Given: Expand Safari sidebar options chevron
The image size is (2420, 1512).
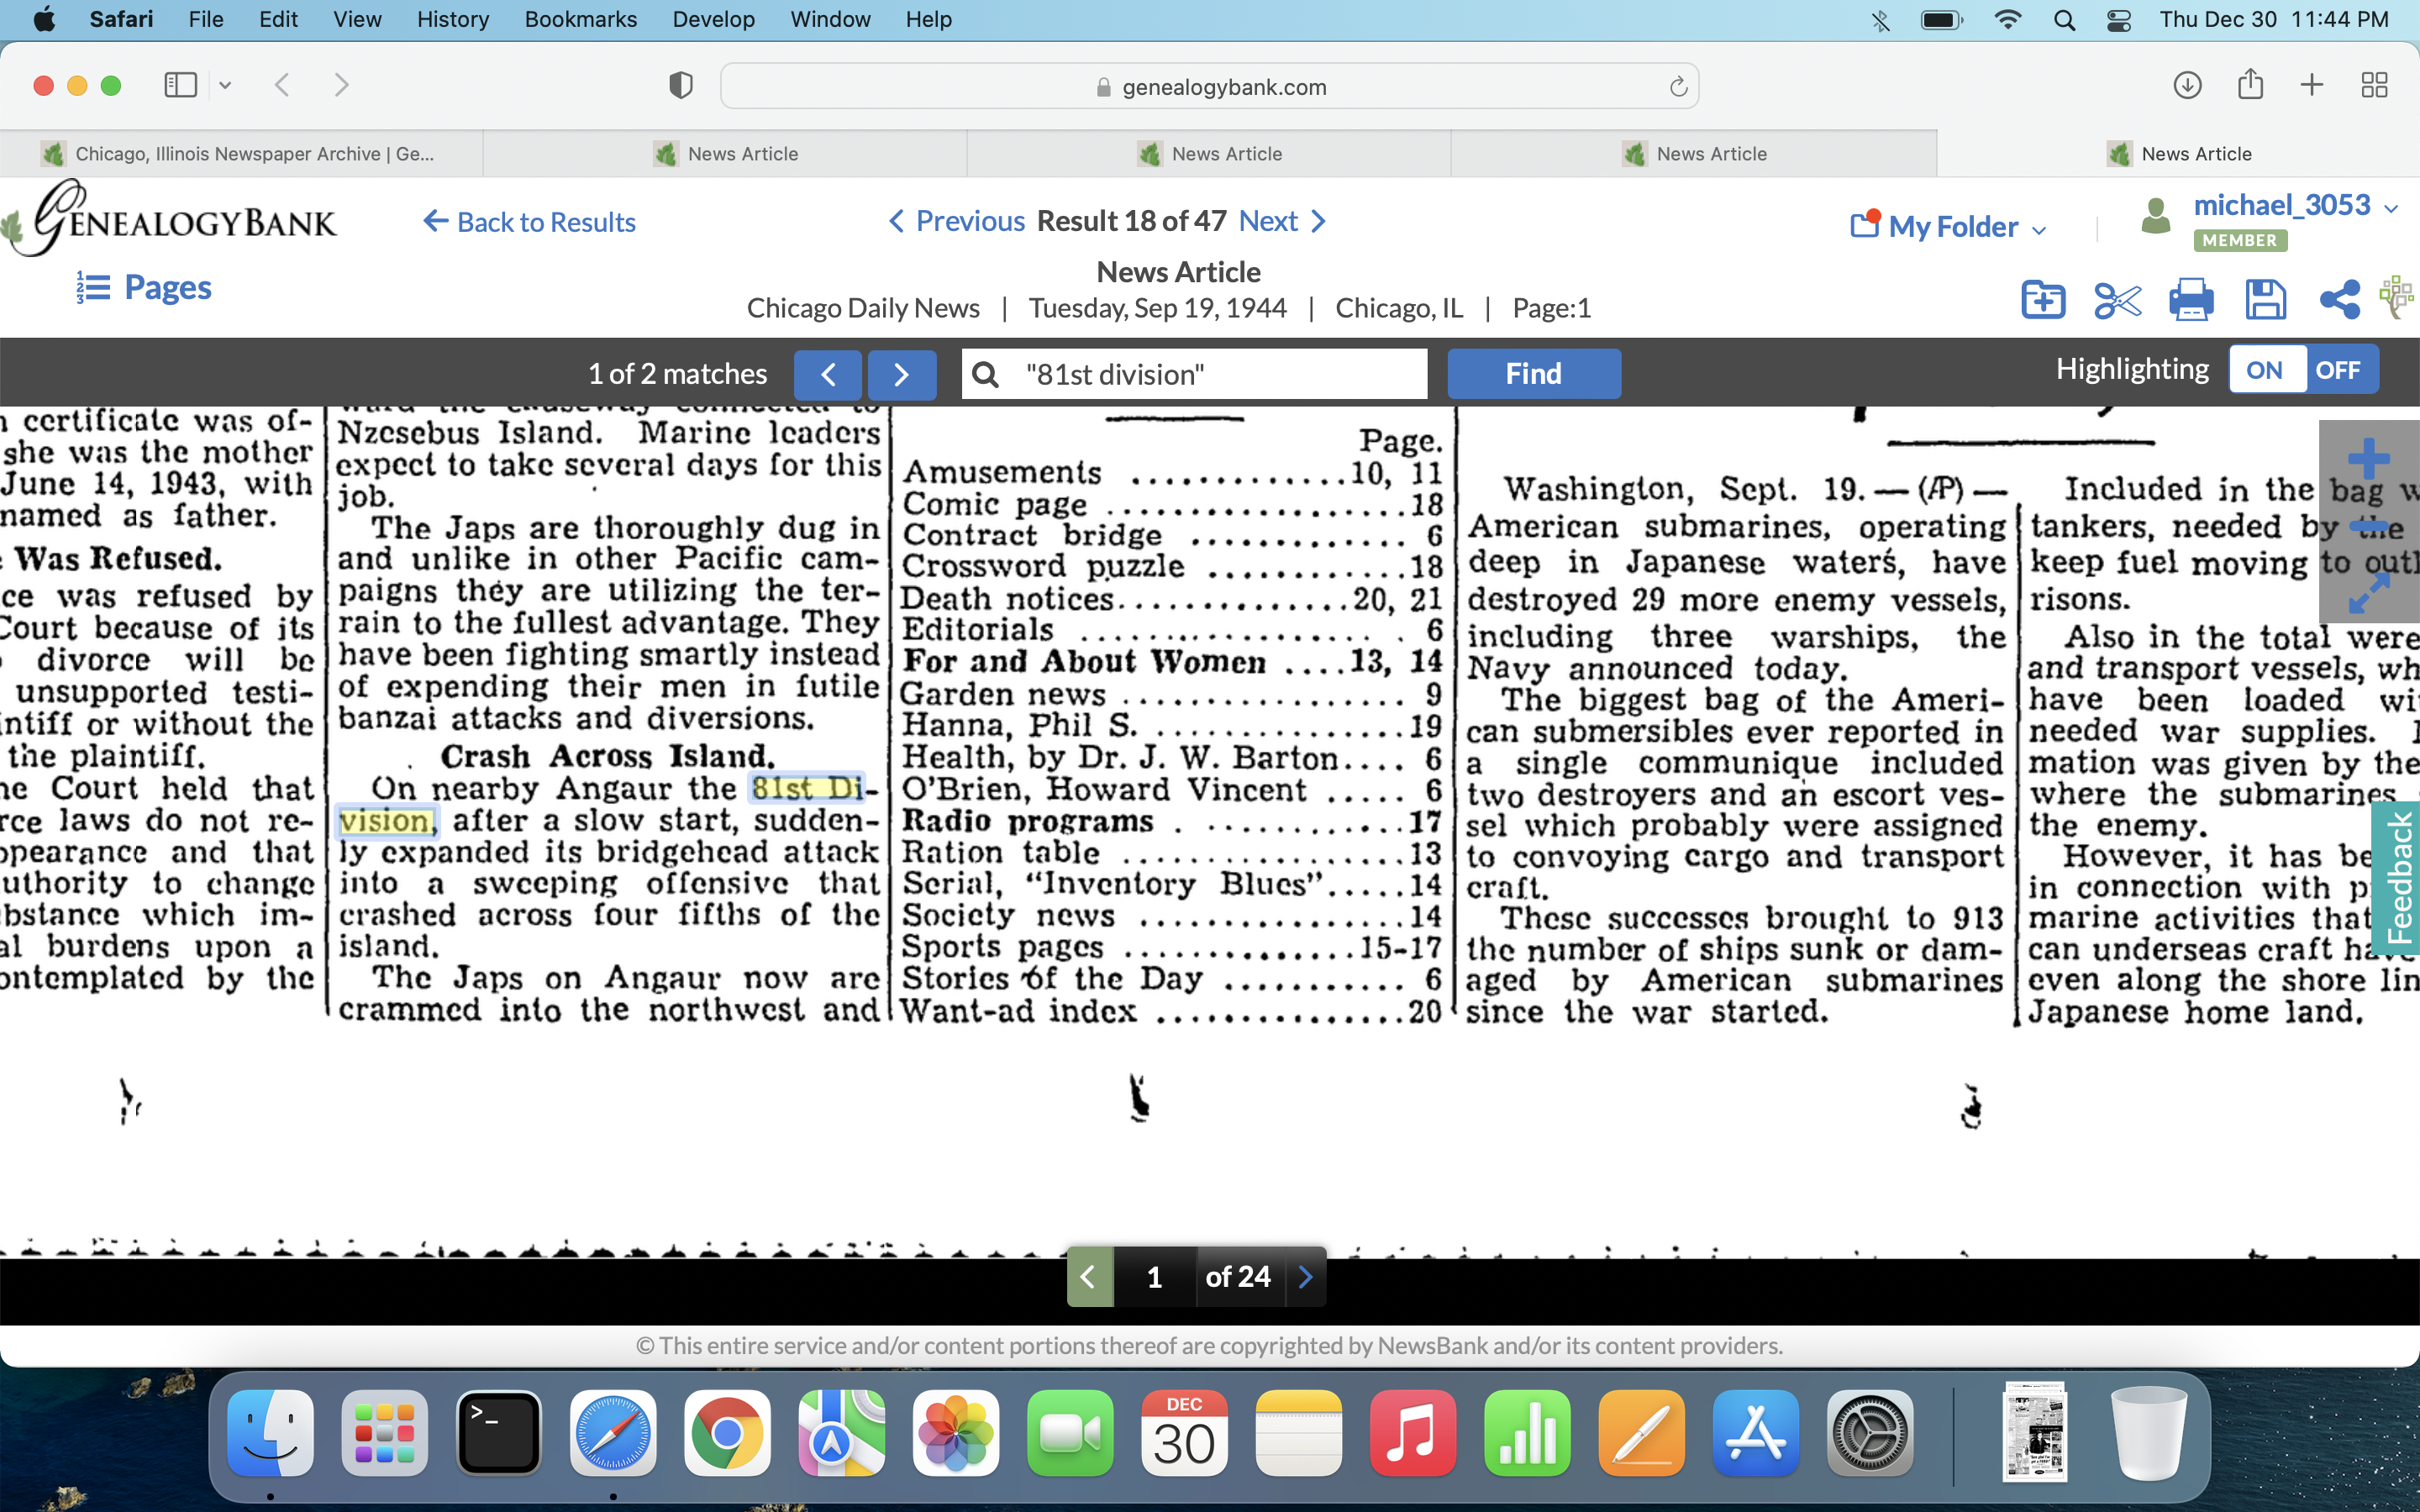Looking at the screenshot, I should (x=225, y=86).
